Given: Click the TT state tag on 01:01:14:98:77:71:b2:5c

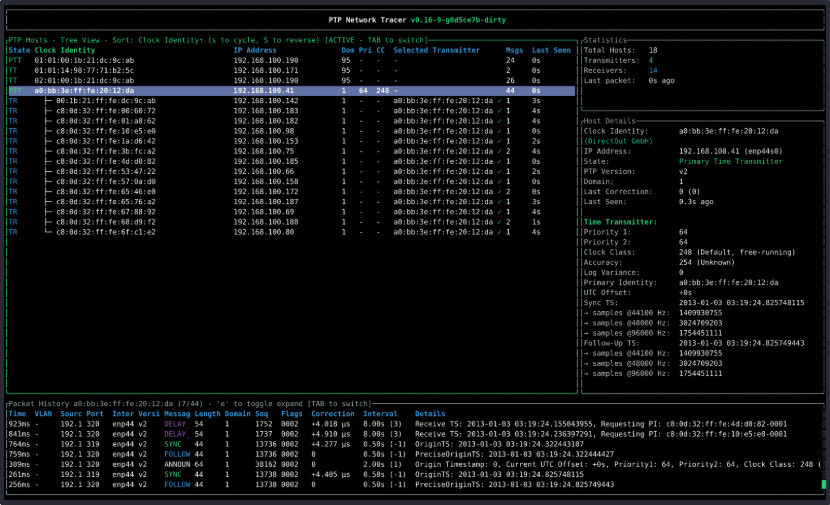Looking at the screenshot, I should [x=12, y=71].
